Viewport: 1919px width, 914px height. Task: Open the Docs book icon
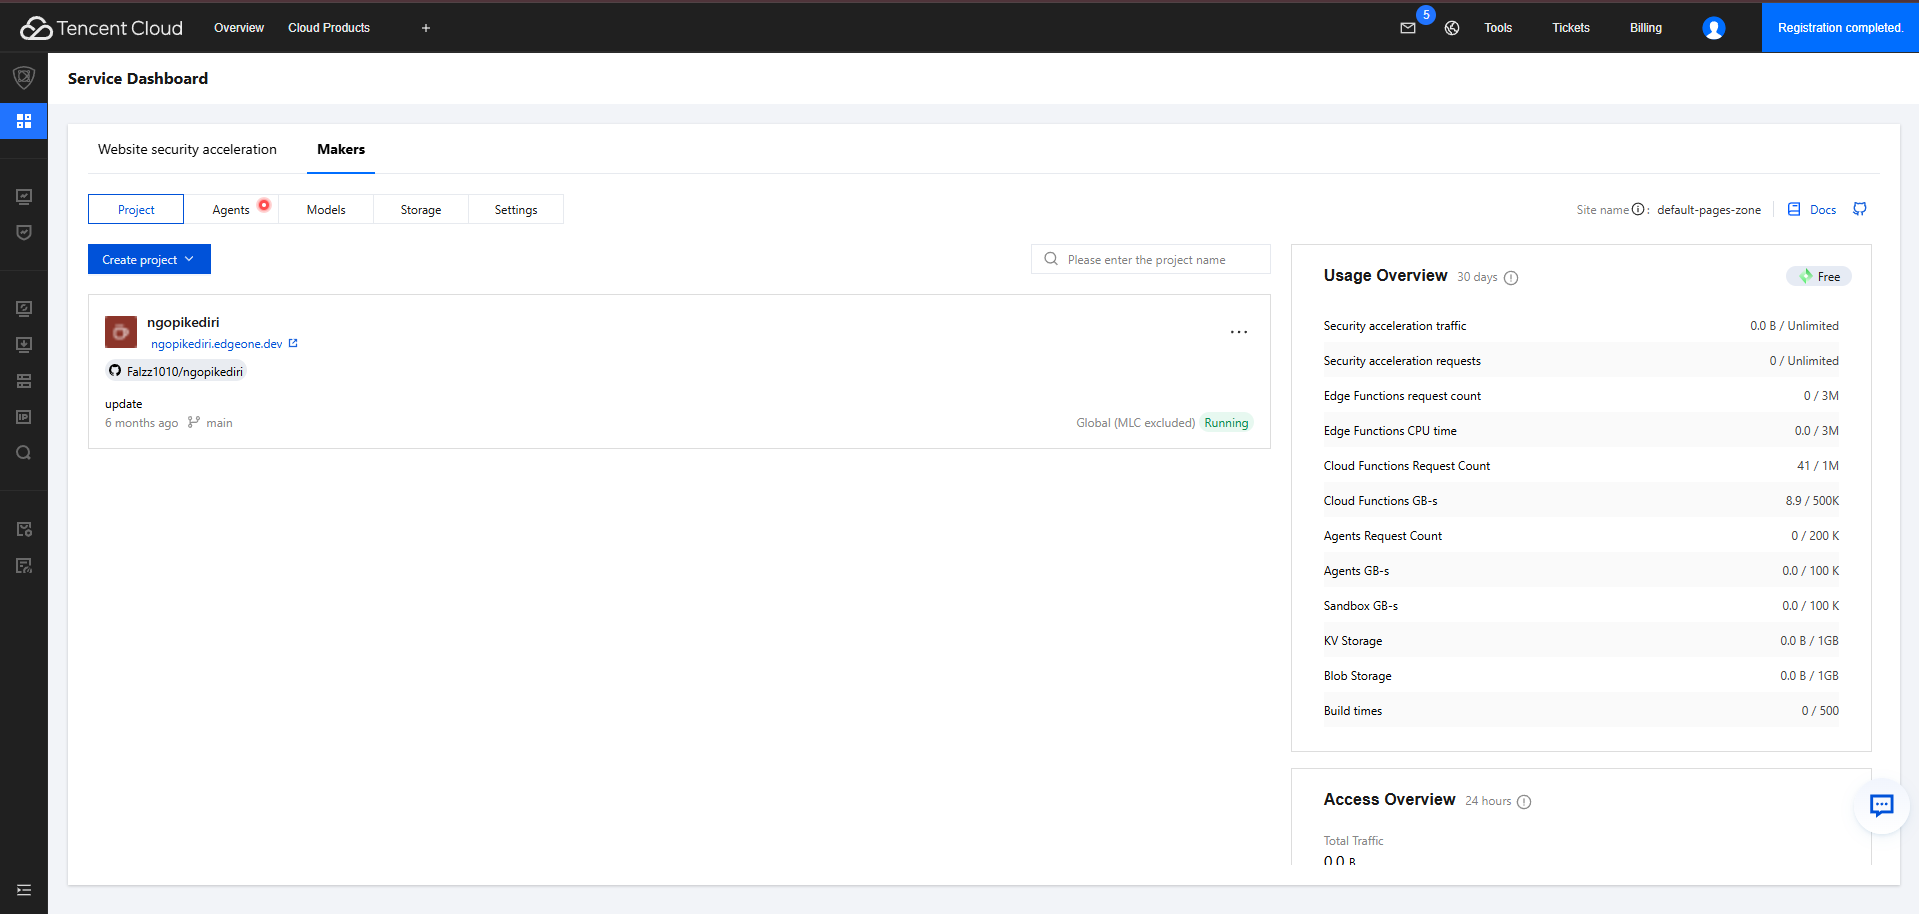click(x=1794, y=209)
